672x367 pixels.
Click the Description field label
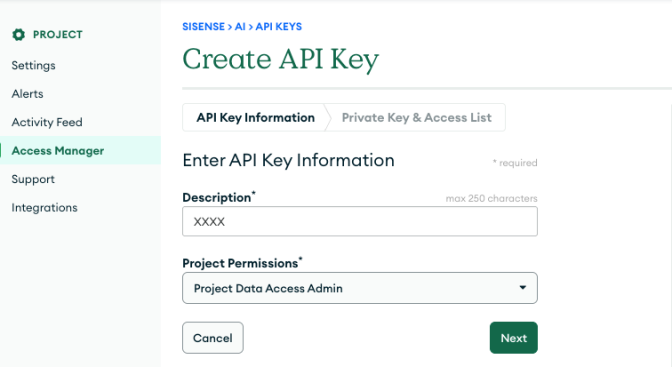(x=219, y=197)
